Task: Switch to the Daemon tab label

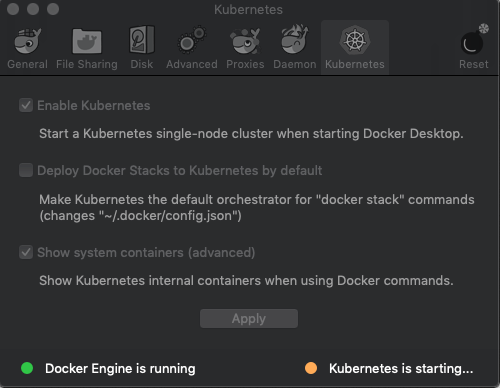Action: 295,64
